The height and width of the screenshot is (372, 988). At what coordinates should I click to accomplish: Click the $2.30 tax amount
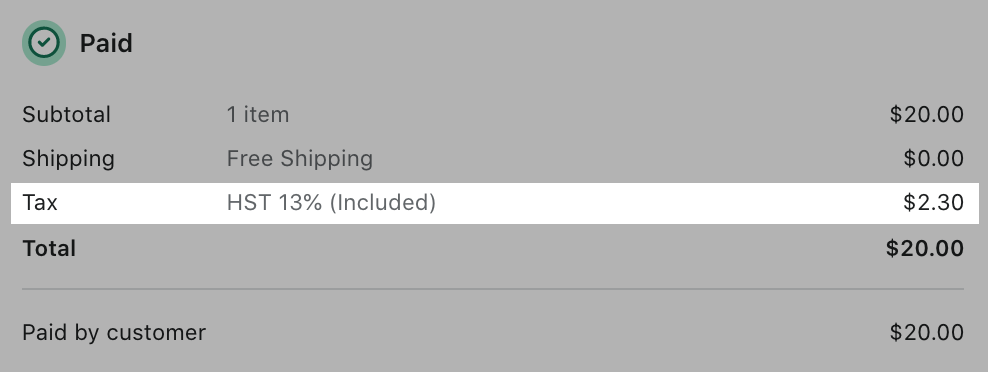(x=933, y=202)
